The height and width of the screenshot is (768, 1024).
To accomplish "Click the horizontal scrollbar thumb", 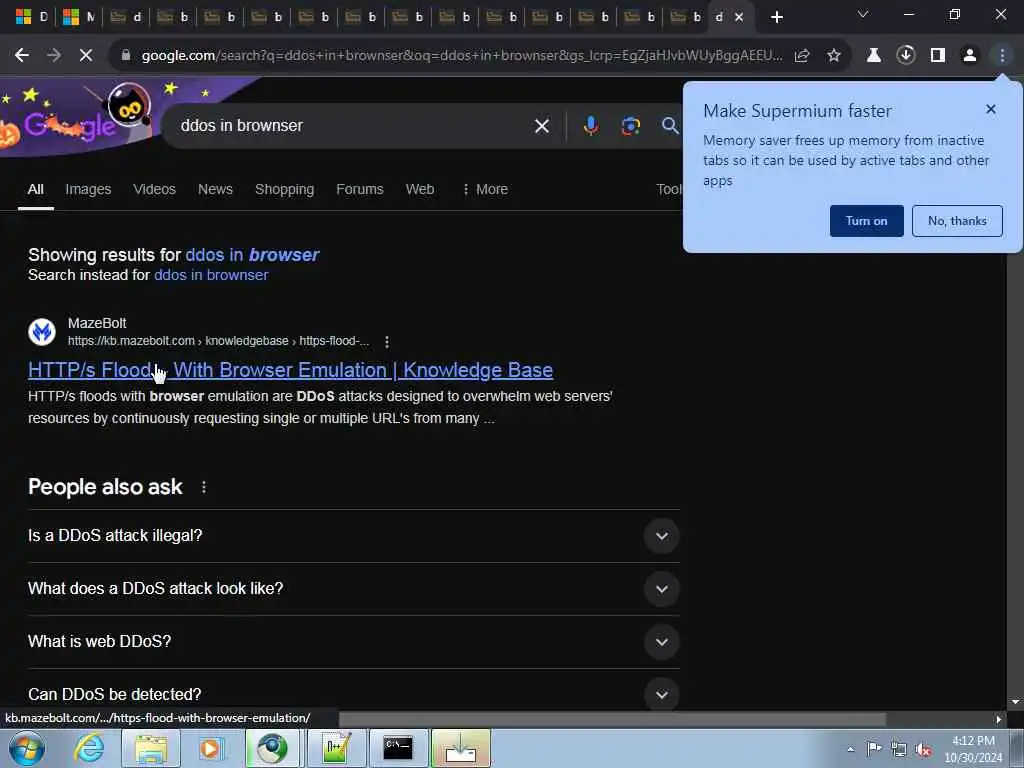I will point(613,718).
